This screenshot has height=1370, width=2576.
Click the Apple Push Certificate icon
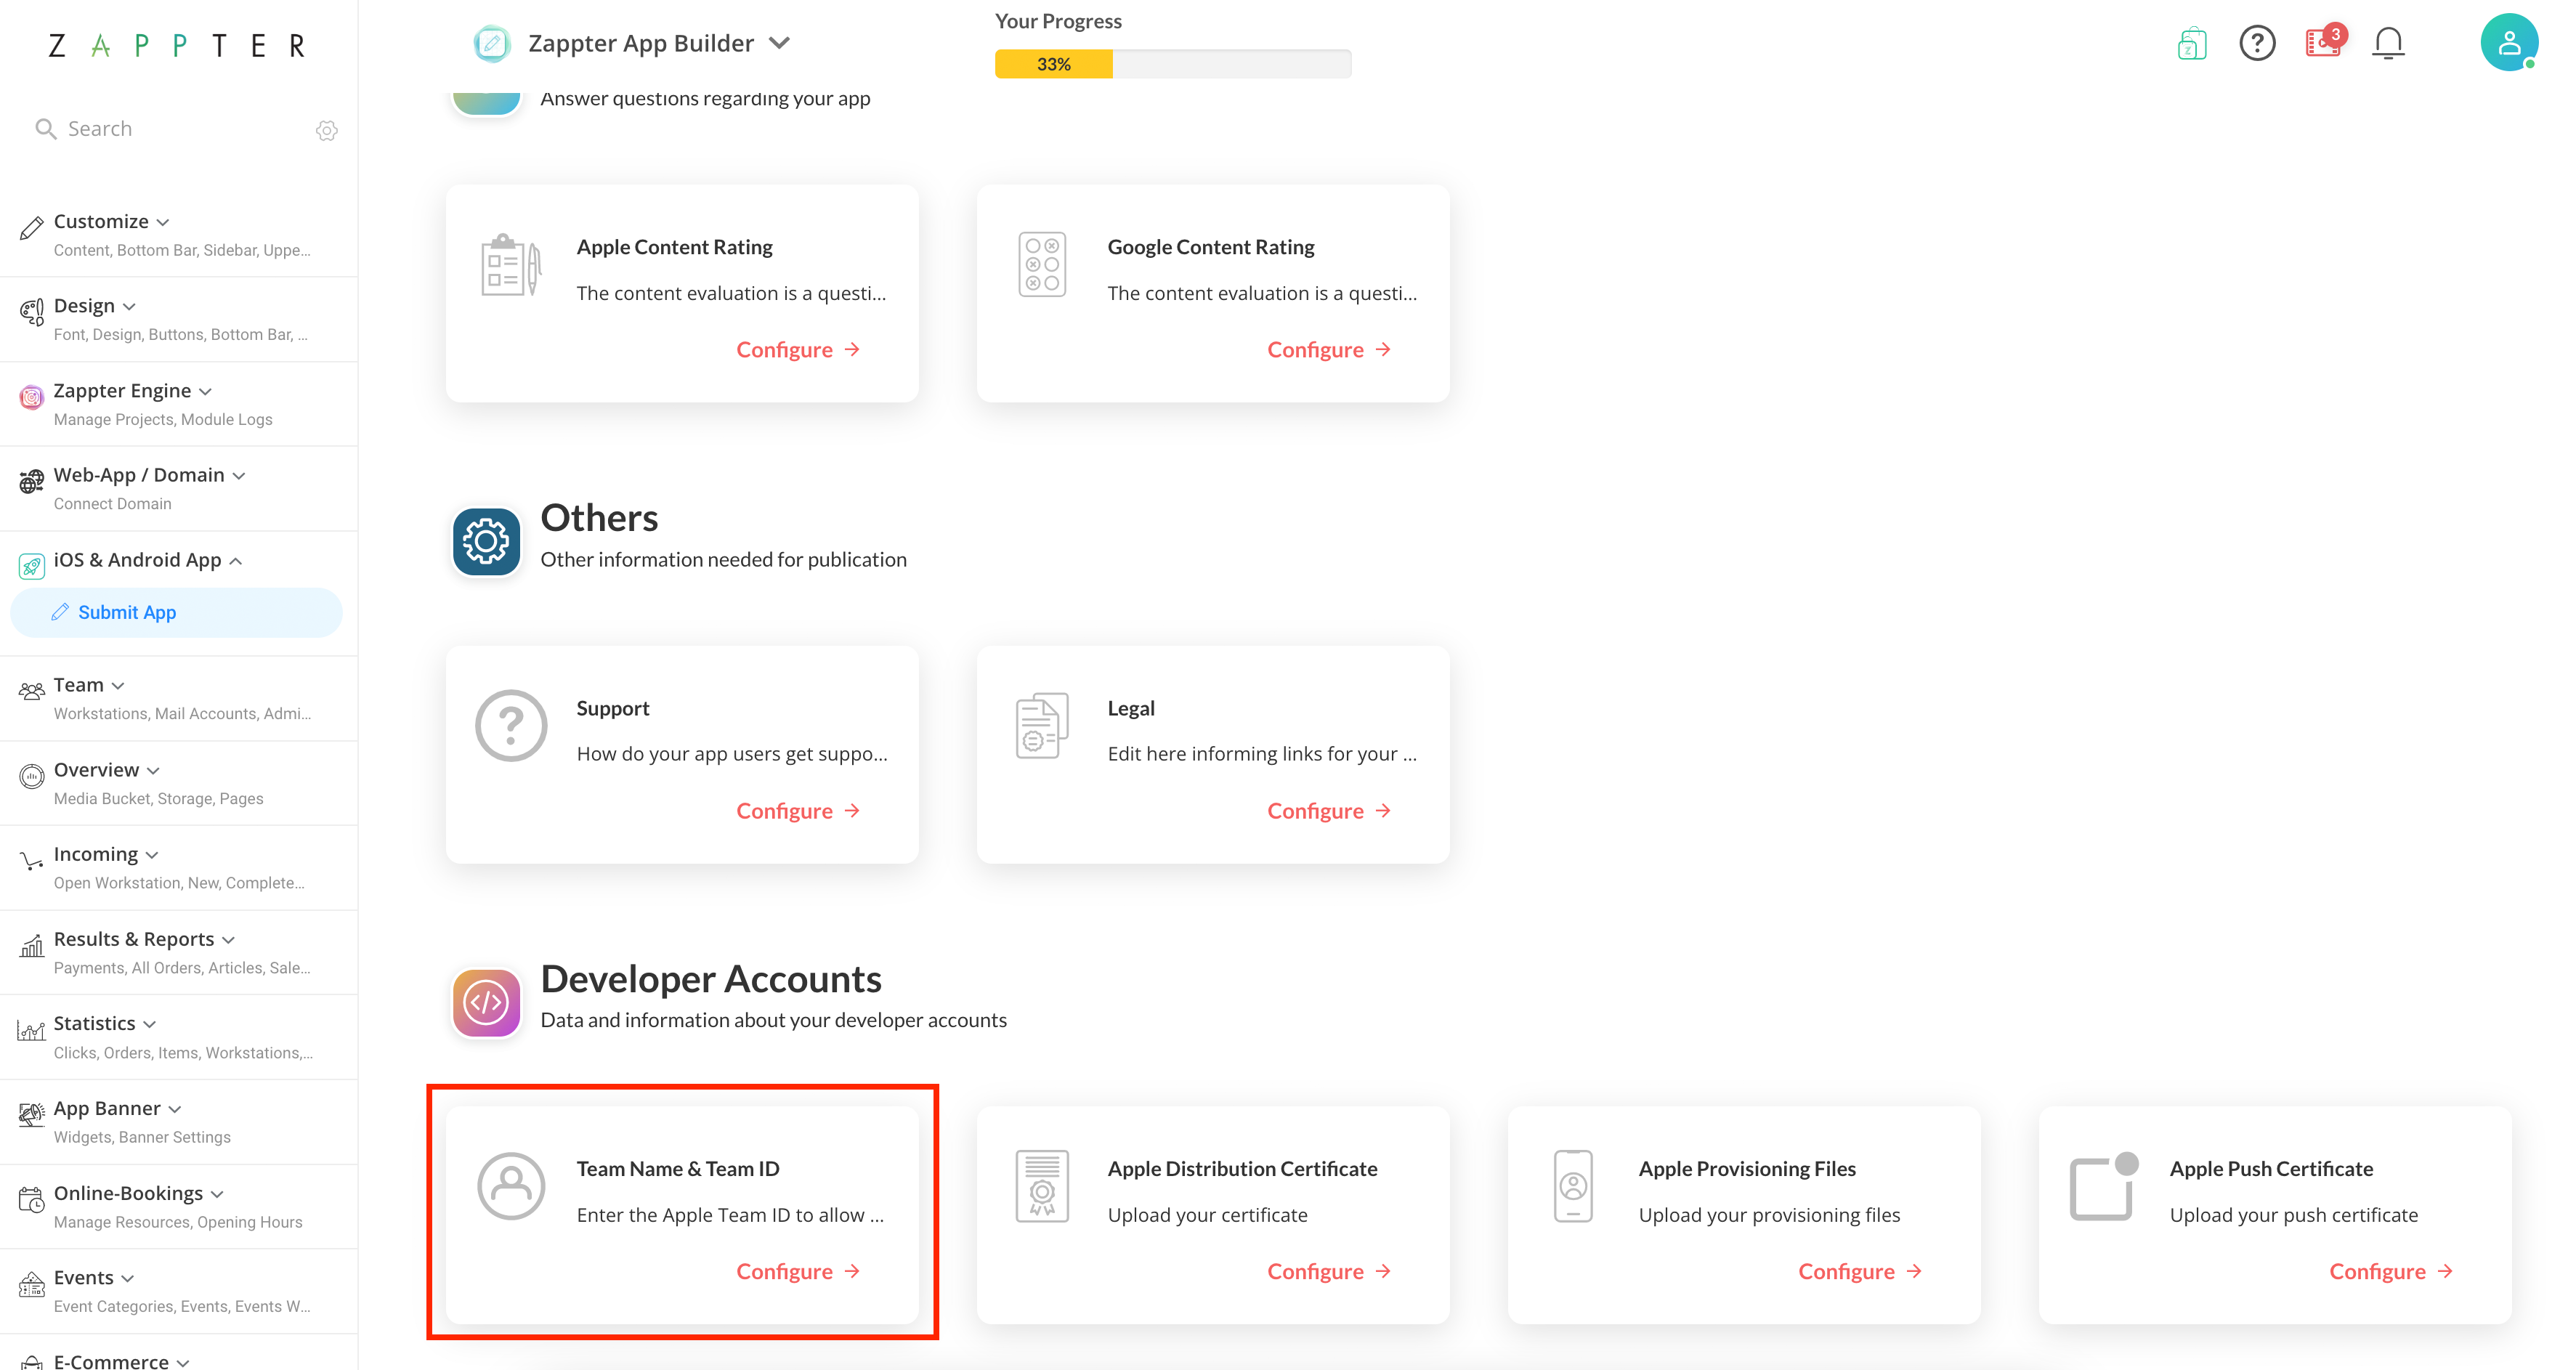[x=2103, y=1186]
